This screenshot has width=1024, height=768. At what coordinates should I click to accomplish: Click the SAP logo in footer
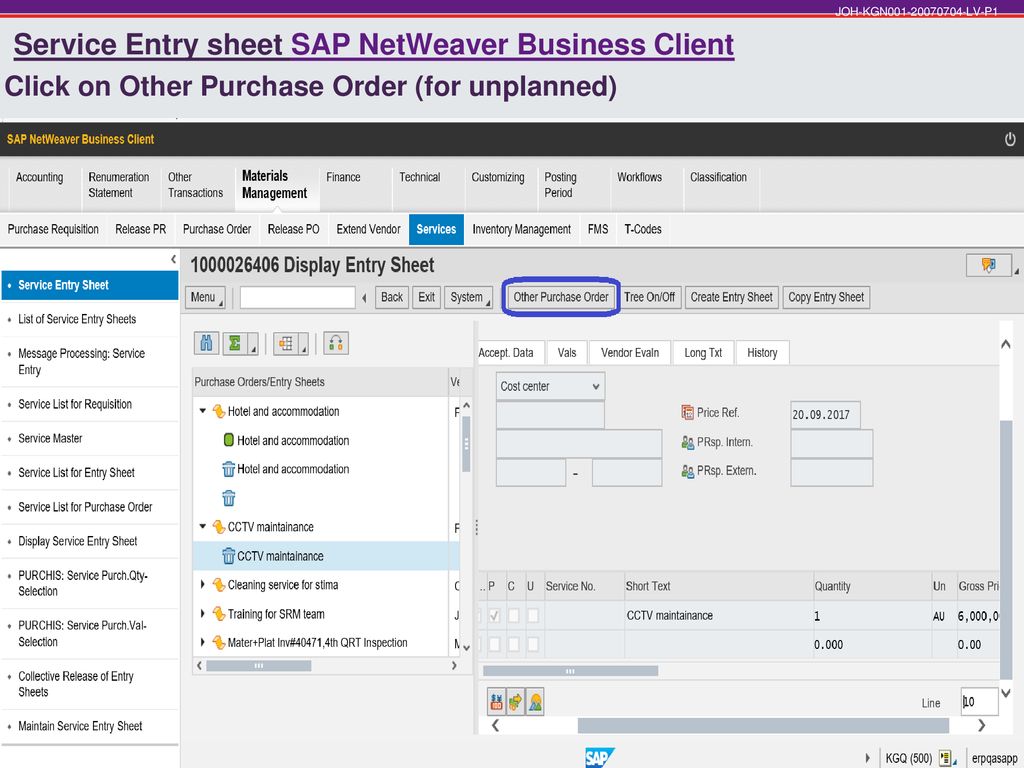tap(600, 758)
